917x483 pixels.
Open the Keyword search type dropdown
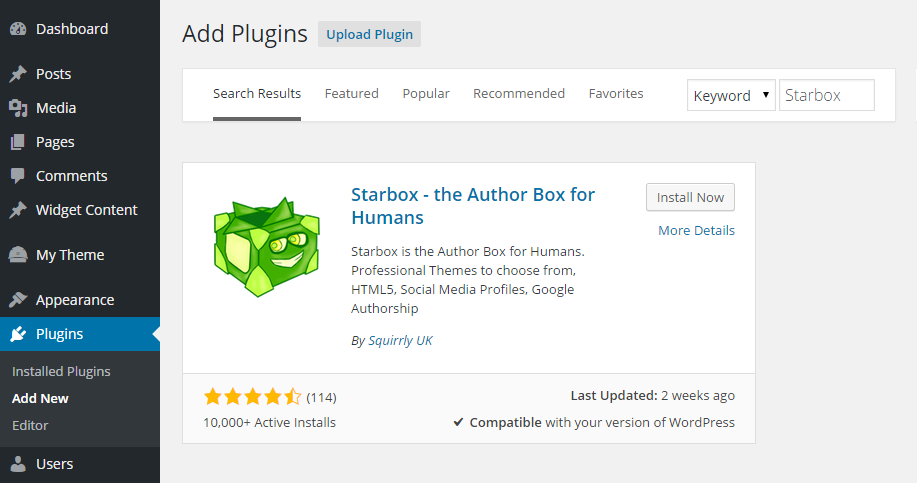(x=731, y=96)
